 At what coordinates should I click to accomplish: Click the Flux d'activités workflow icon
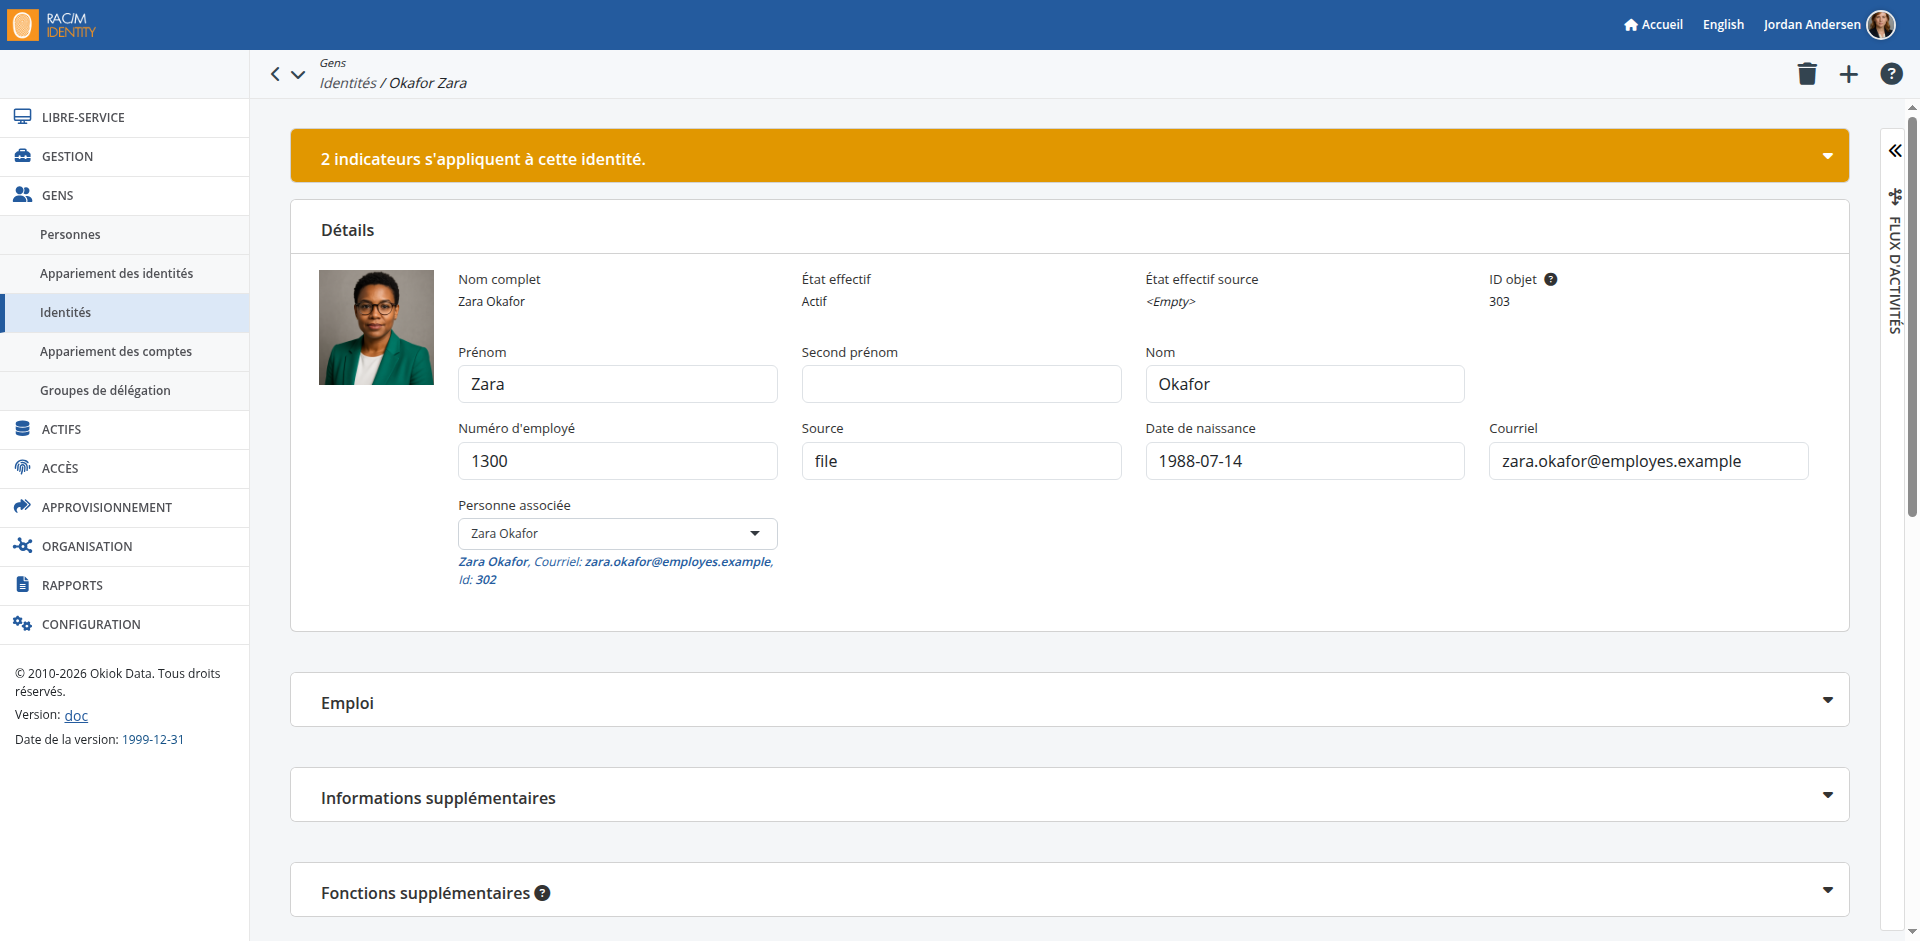click(1895, 196)
